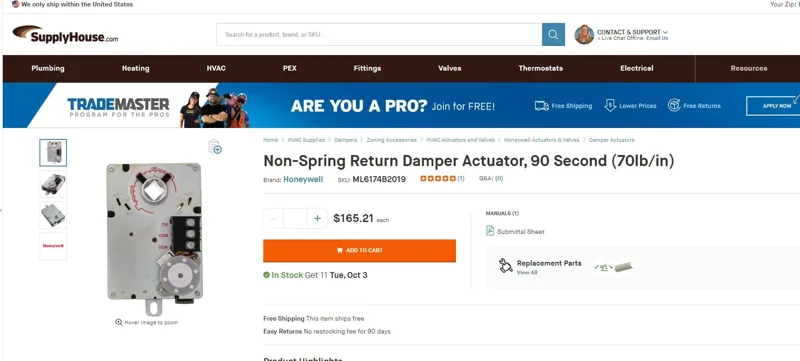
Task: Select the second product image thumbnail
Action: [x=53, y=184]
